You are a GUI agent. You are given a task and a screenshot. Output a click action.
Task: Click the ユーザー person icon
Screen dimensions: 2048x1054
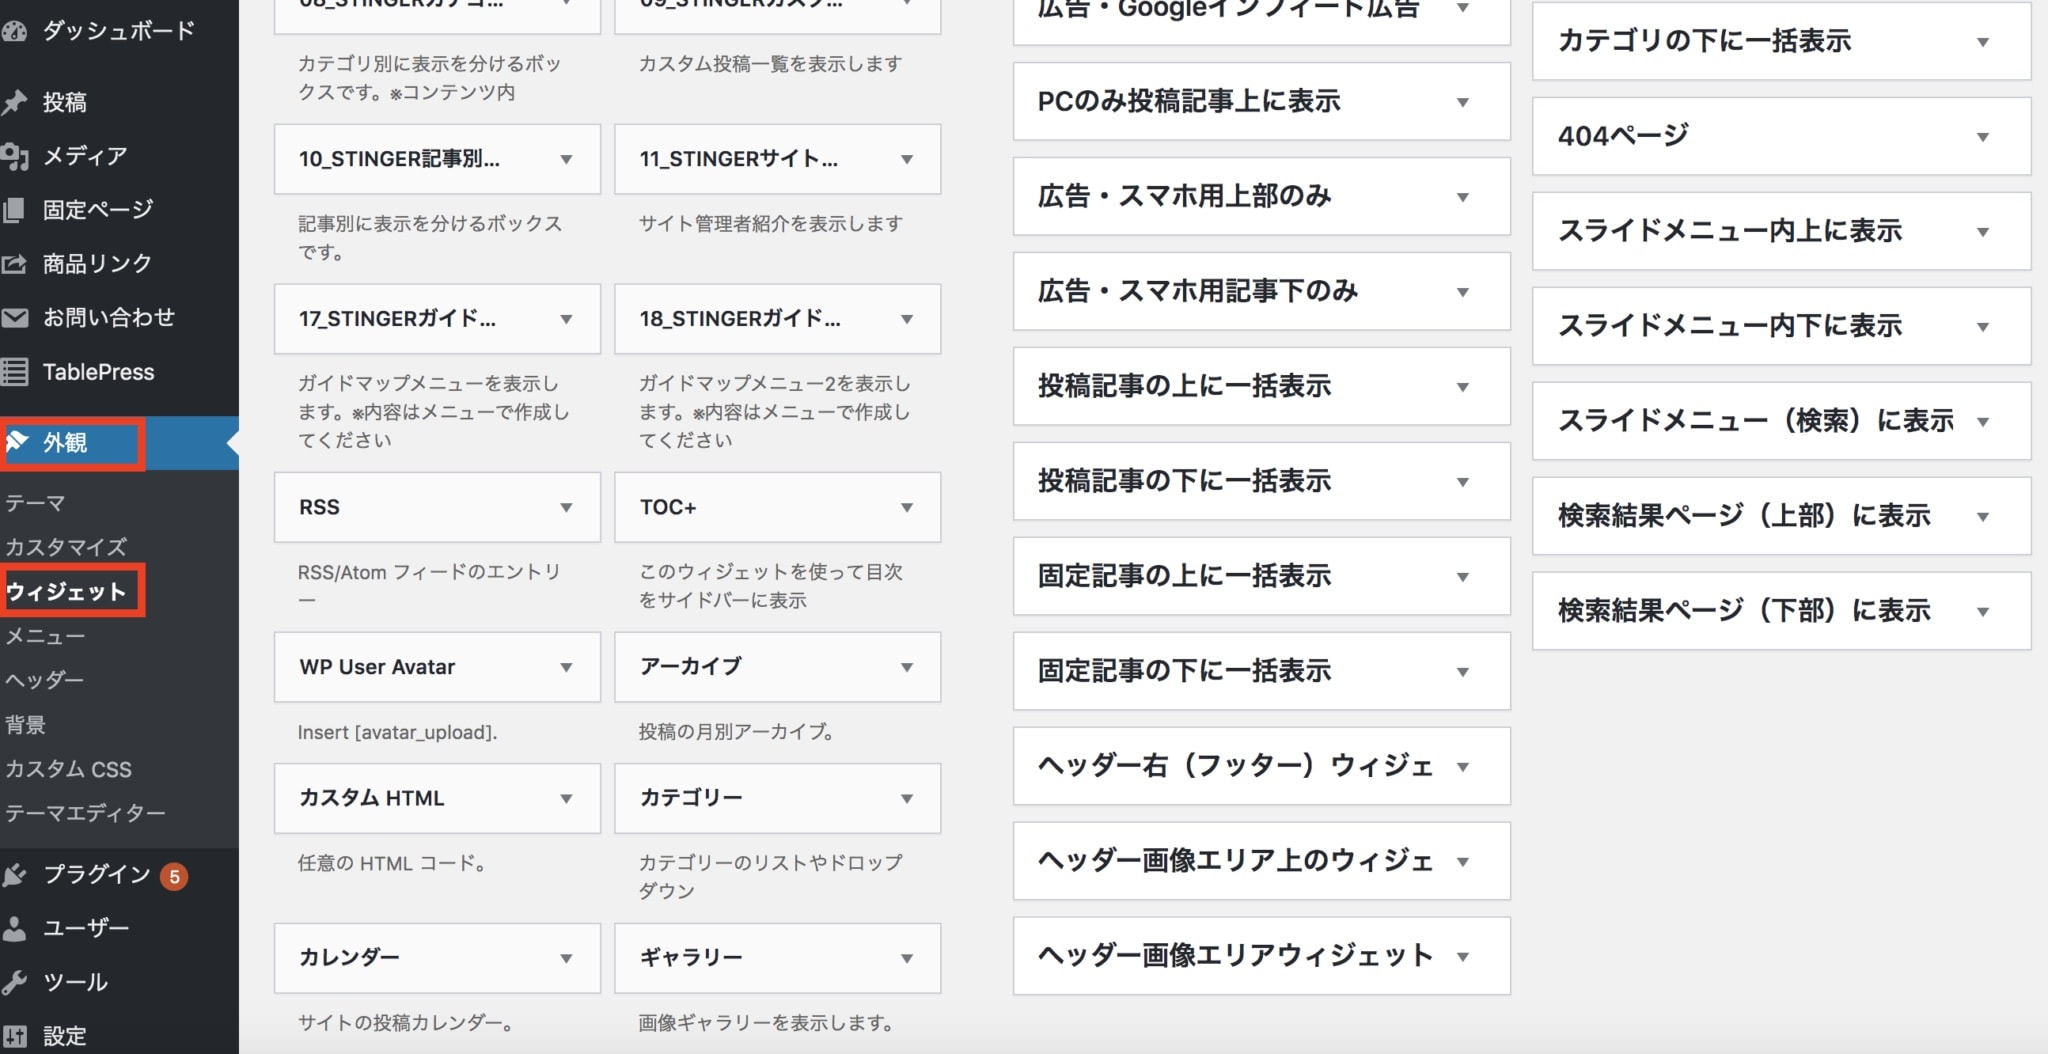(x=14, y=928)
